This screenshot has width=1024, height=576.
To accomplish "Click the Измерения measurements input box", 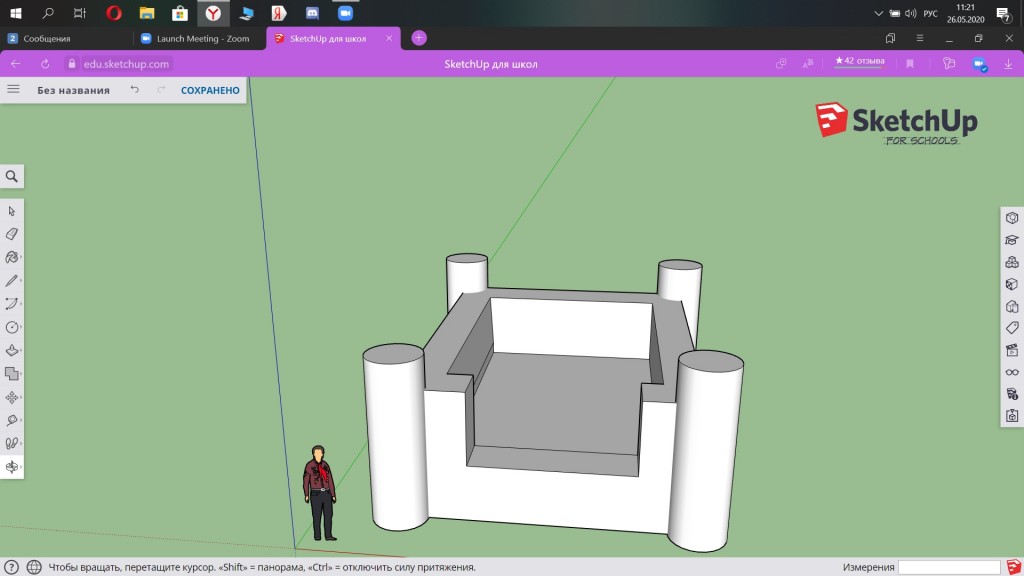I will (x=948, y=567).
